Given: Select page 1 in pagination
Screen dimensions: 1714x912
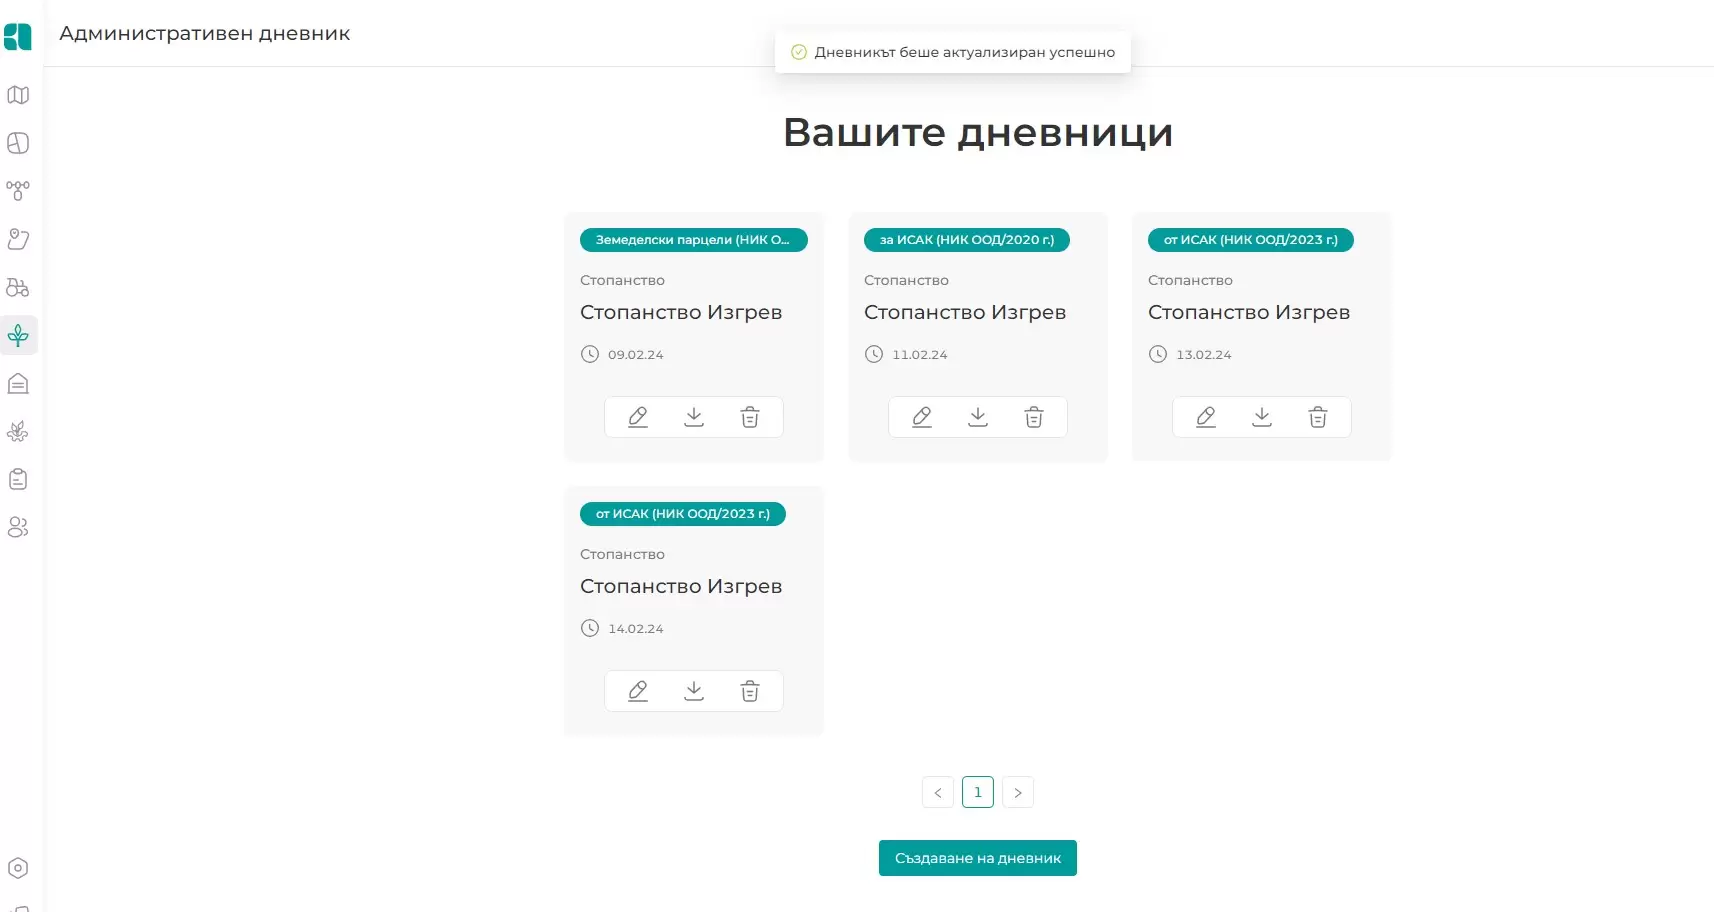Looking at the screenshot, I should click(x=978, y=792).
